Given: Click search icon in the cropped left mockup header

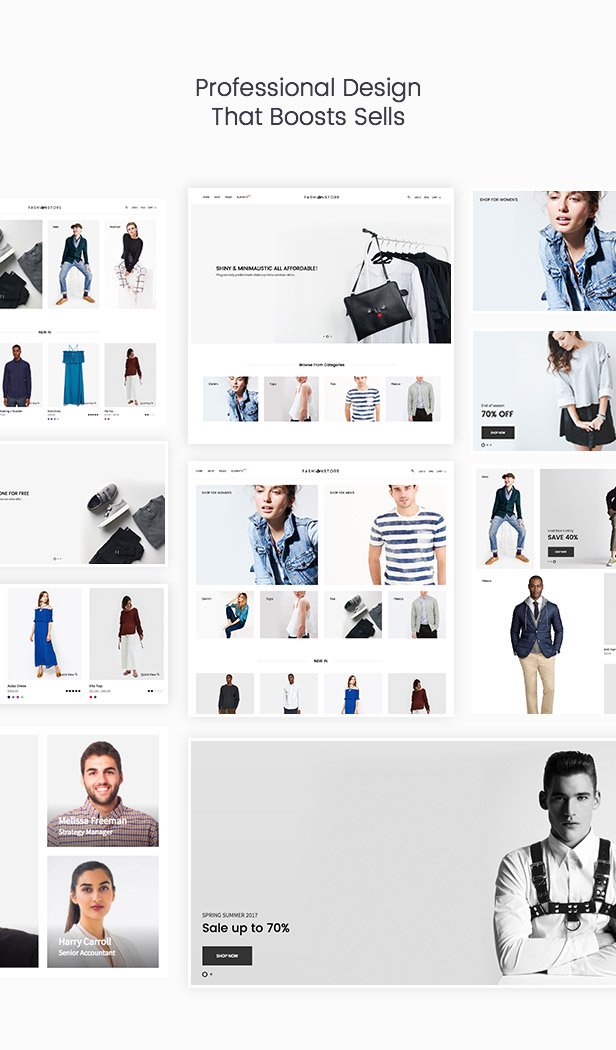Looking at the screenshot, I should (126, 208).
